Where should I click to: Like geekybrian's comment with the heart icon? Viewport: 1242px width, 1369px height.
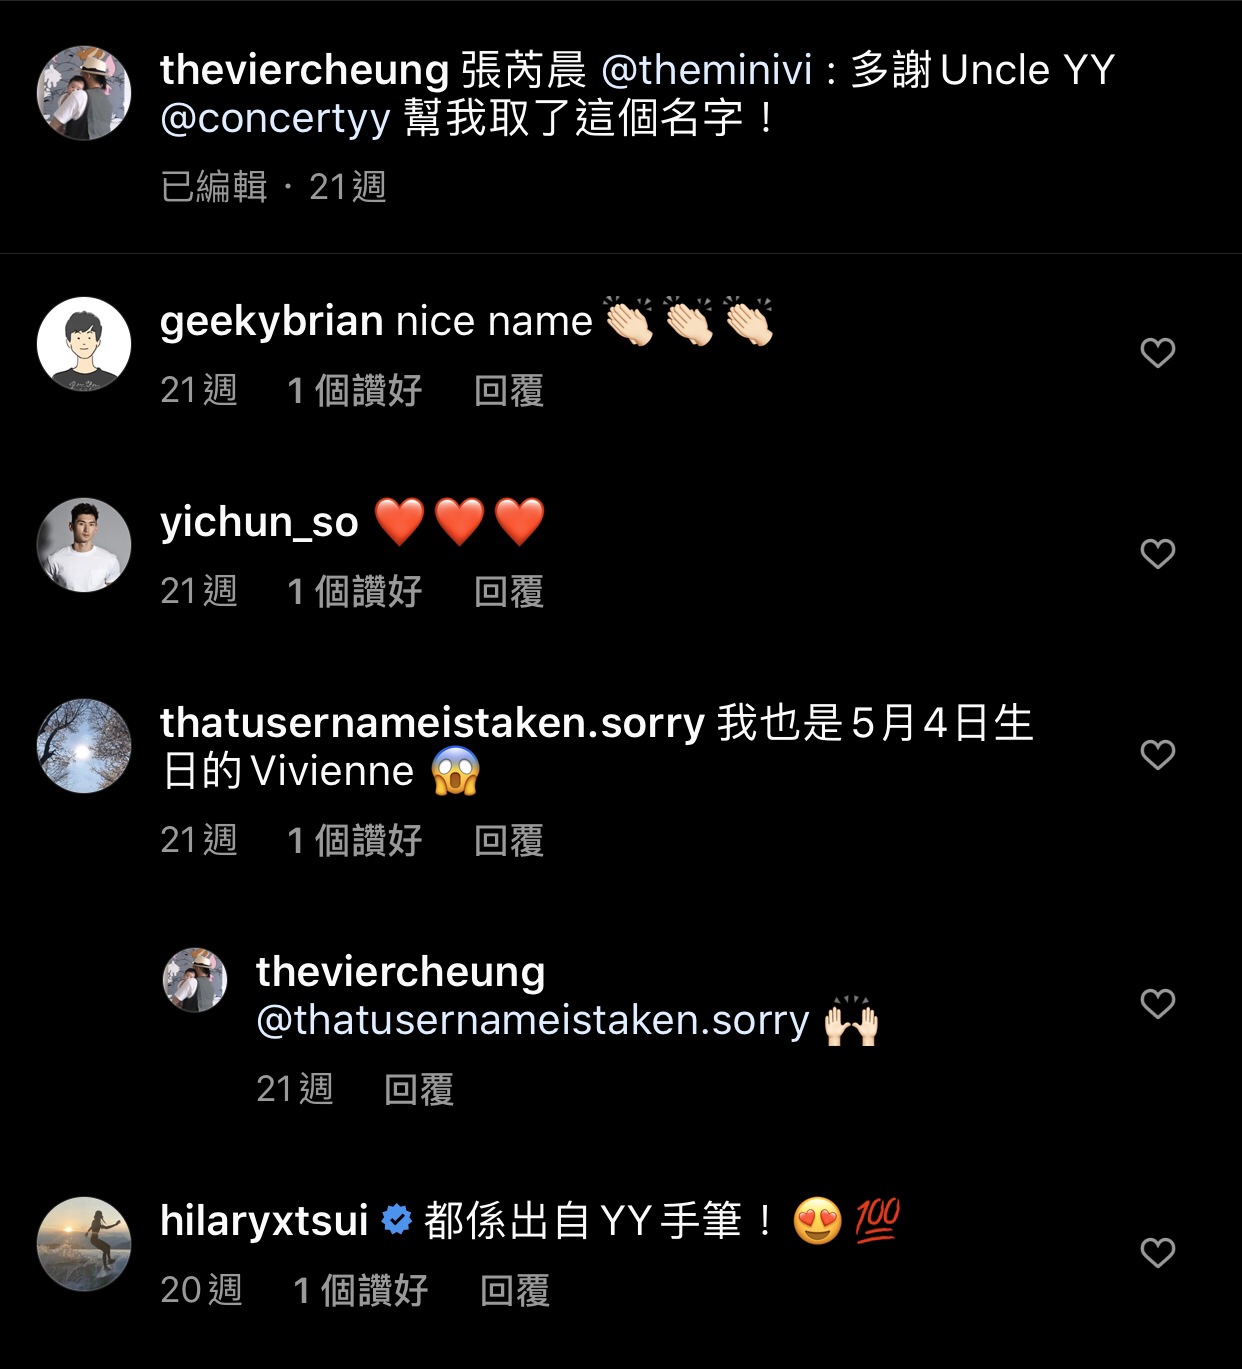(x=1157, y=352)
